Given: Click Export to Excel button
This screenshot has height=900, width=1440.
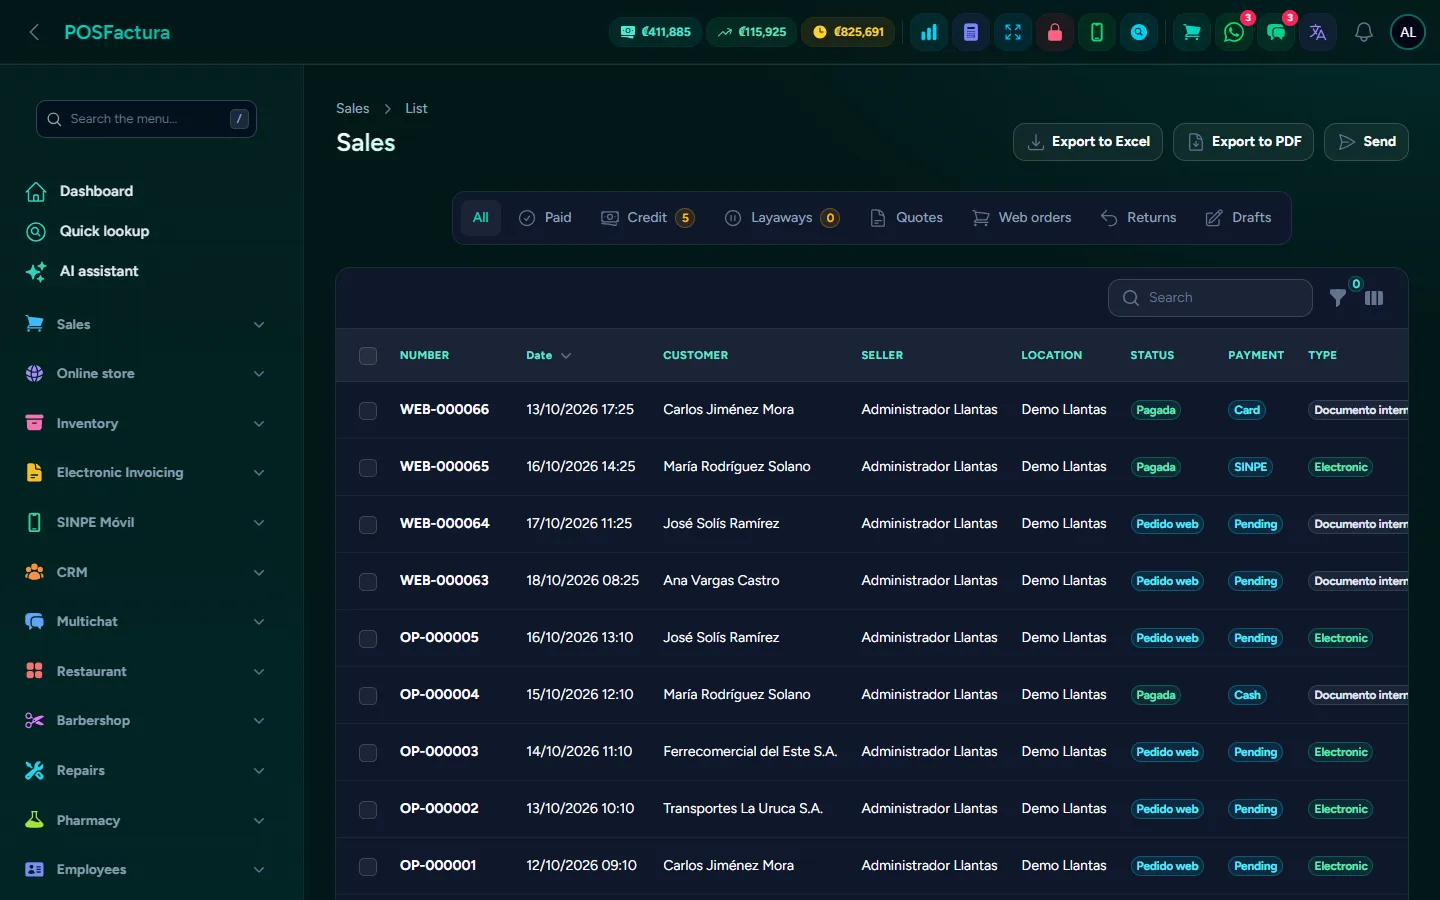Looking at the screenshot, I should (1088, 142).
